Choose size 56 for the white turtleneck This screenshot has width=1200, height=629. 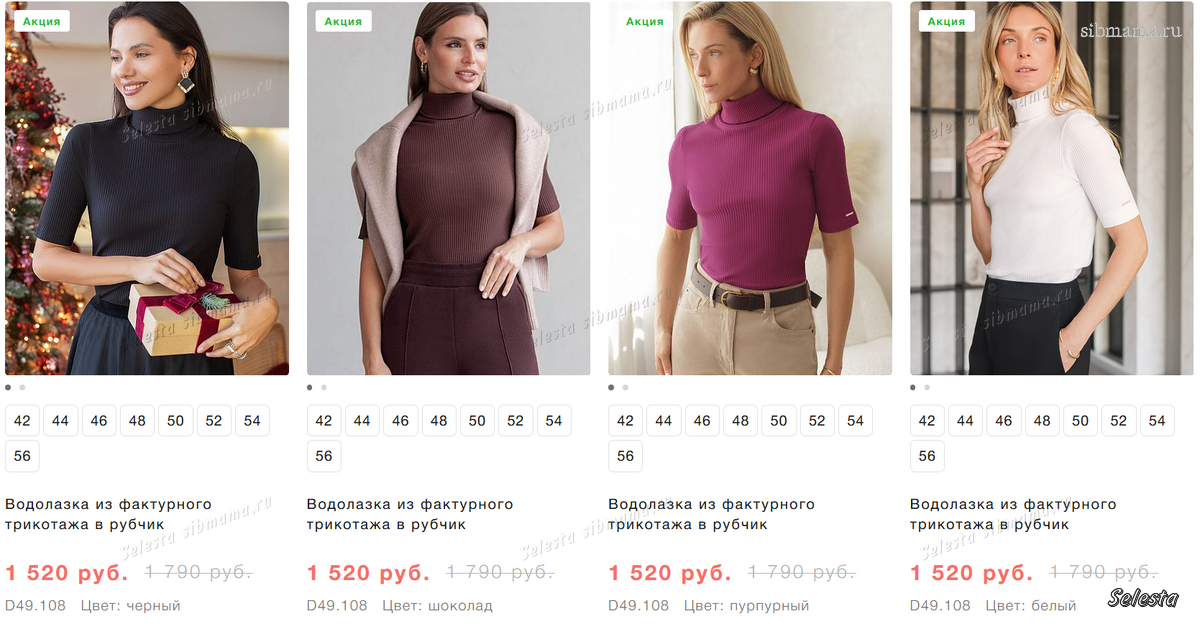click(x=927, y=456)
